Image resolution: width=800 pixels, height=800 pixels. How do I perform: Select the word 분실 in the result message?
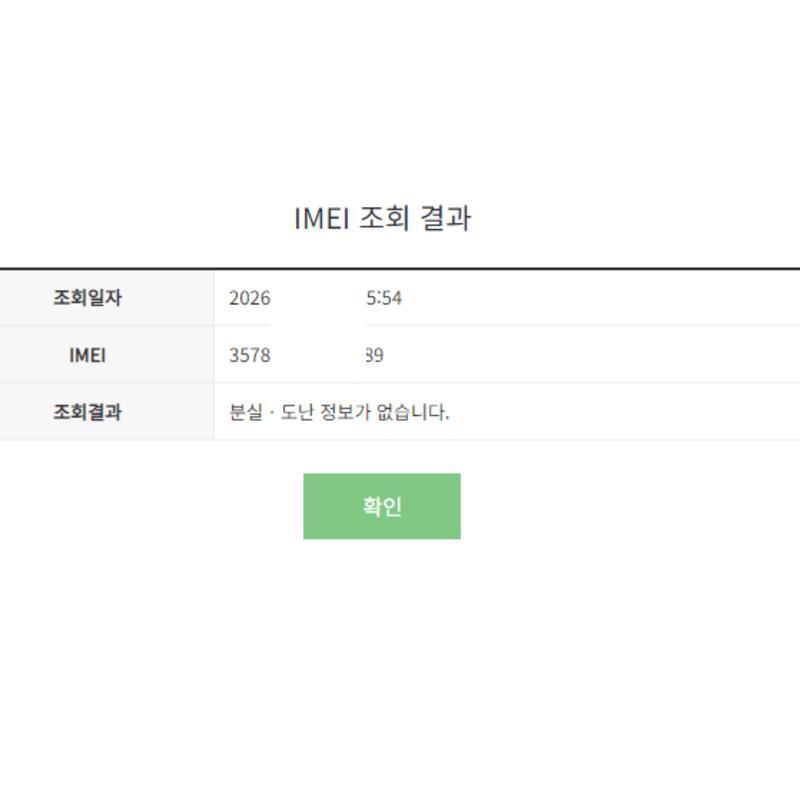click(246, 412)
